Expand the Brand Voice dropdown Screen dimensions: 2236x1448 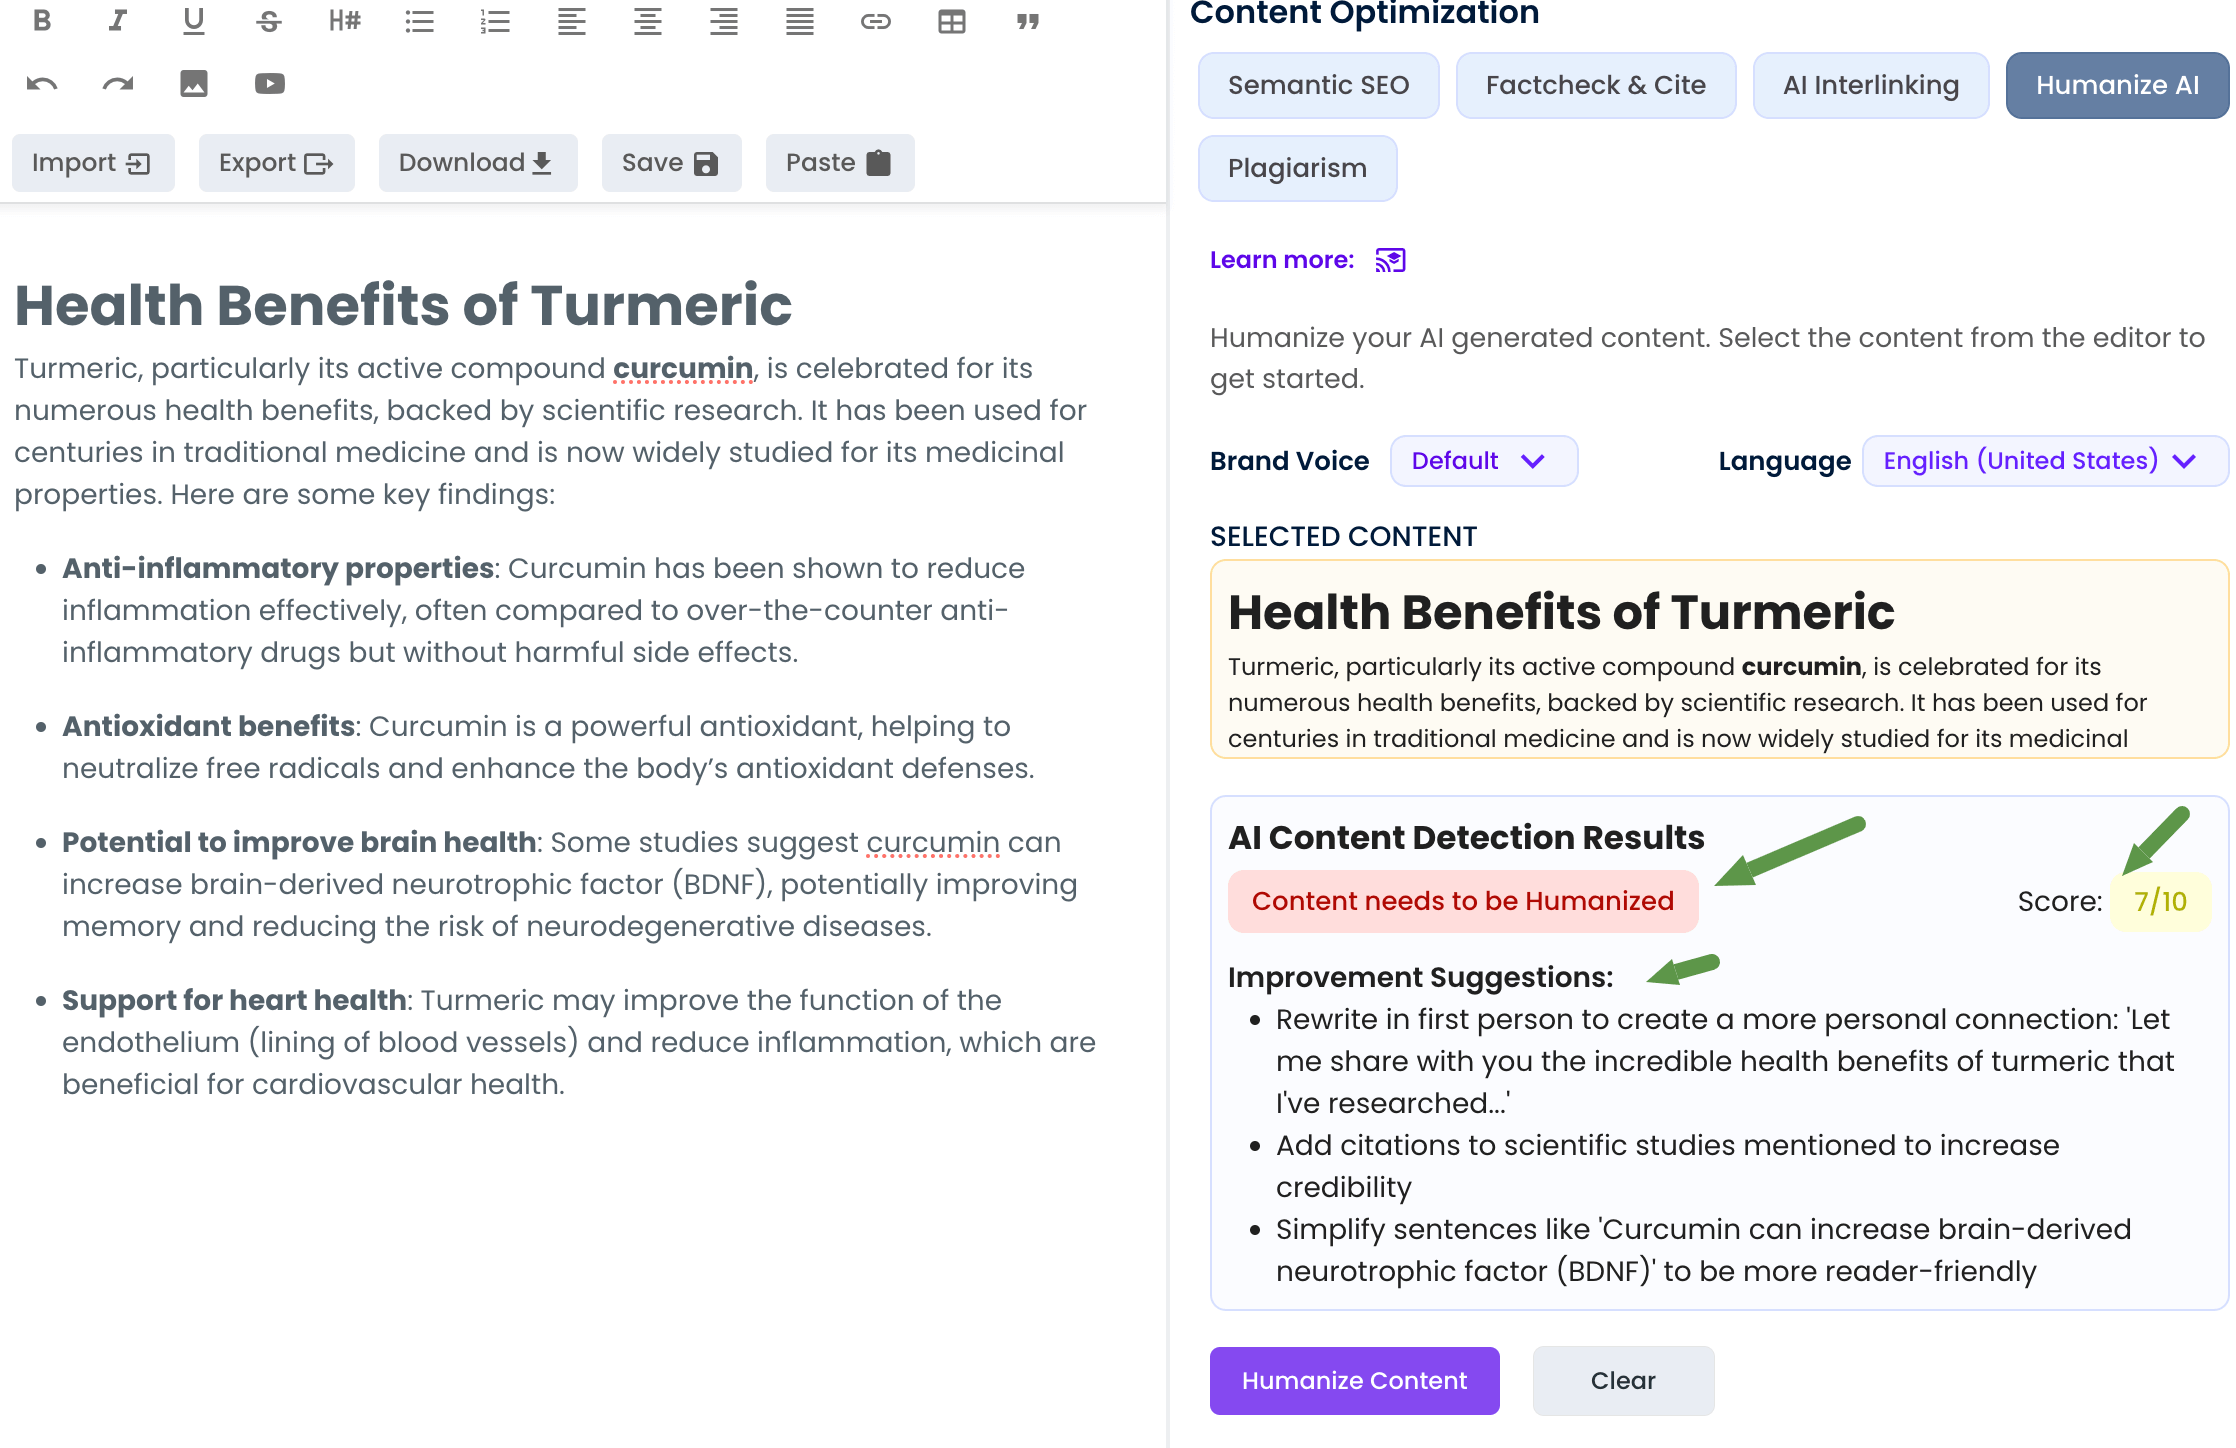click(1484, 461)
